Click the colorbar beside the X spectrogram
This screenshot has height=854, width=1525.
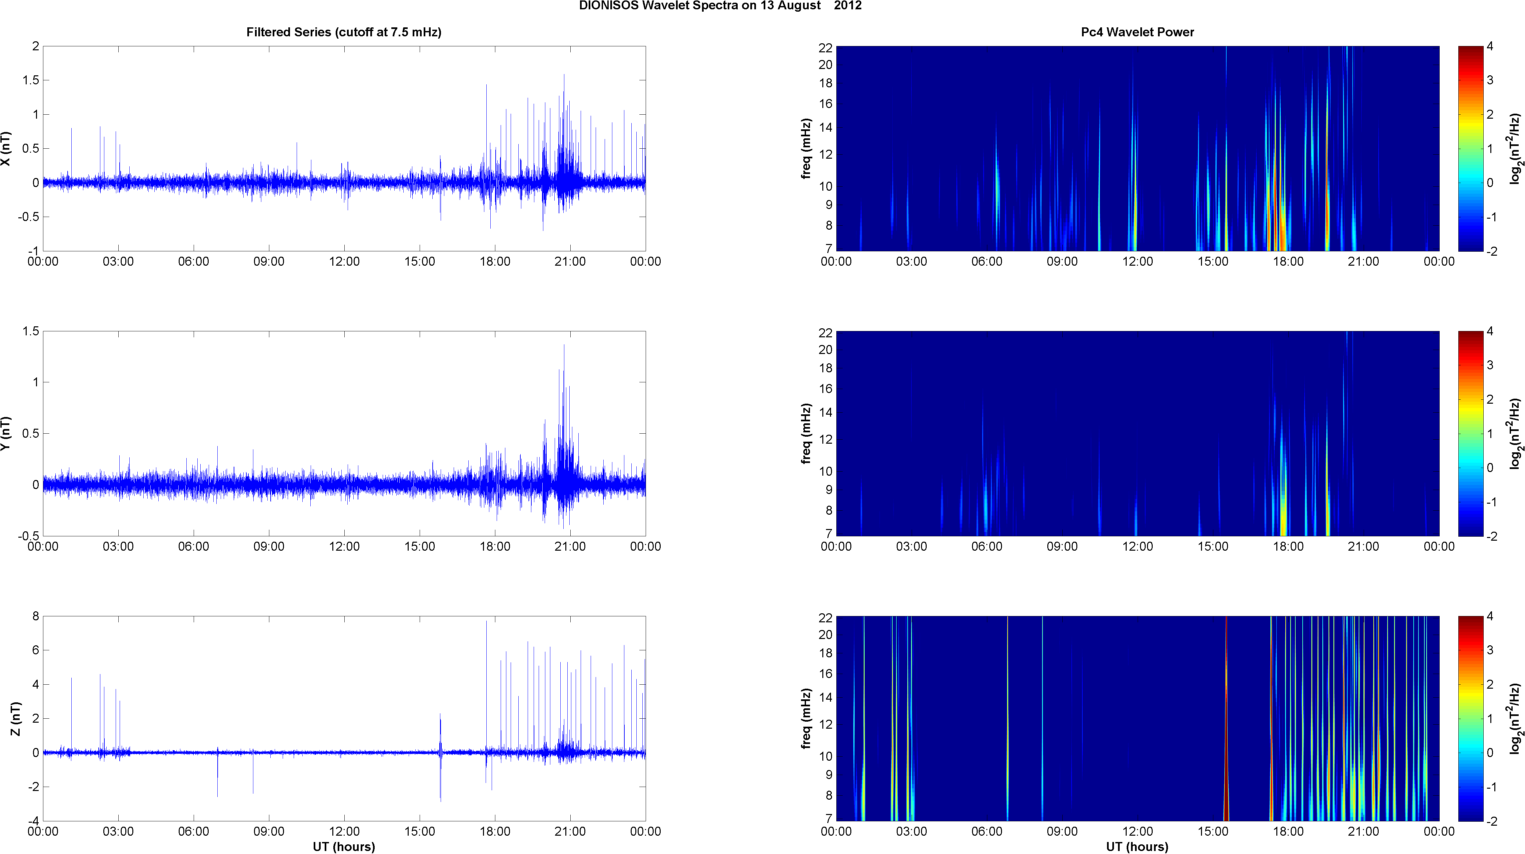tap(1470, 149)
